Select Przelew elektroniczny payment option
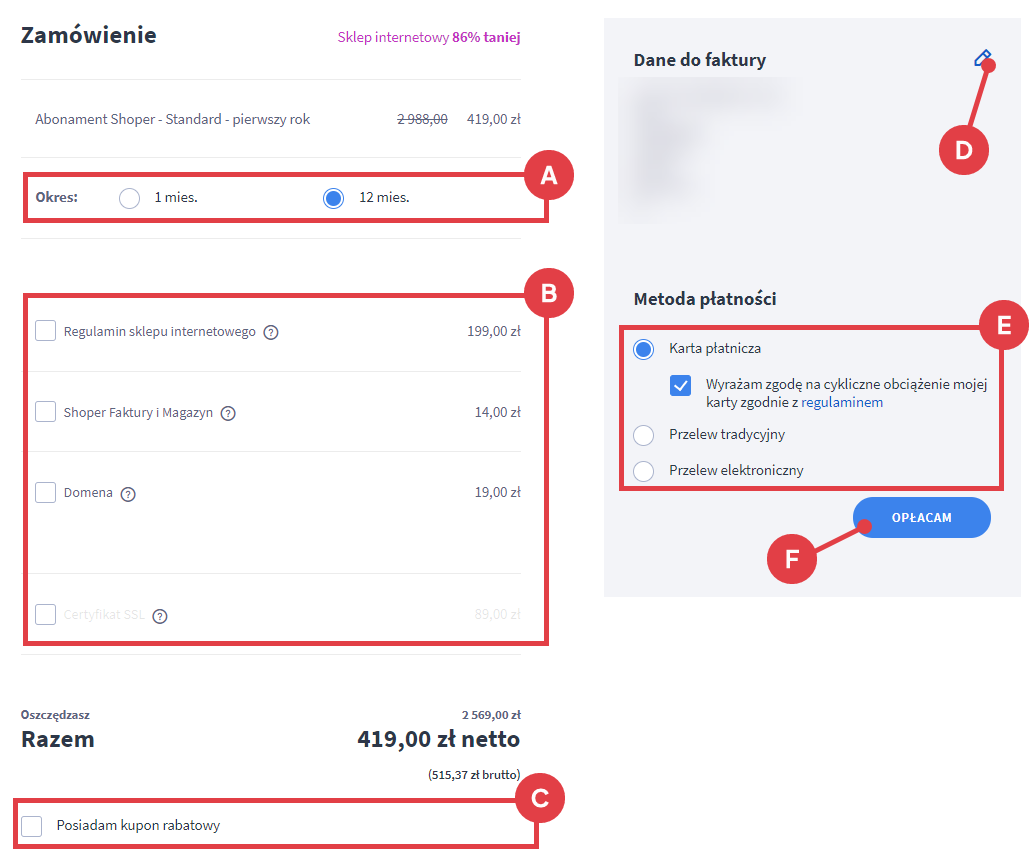The height and width of the screenshot is (850, 1032). coord(644,470)
